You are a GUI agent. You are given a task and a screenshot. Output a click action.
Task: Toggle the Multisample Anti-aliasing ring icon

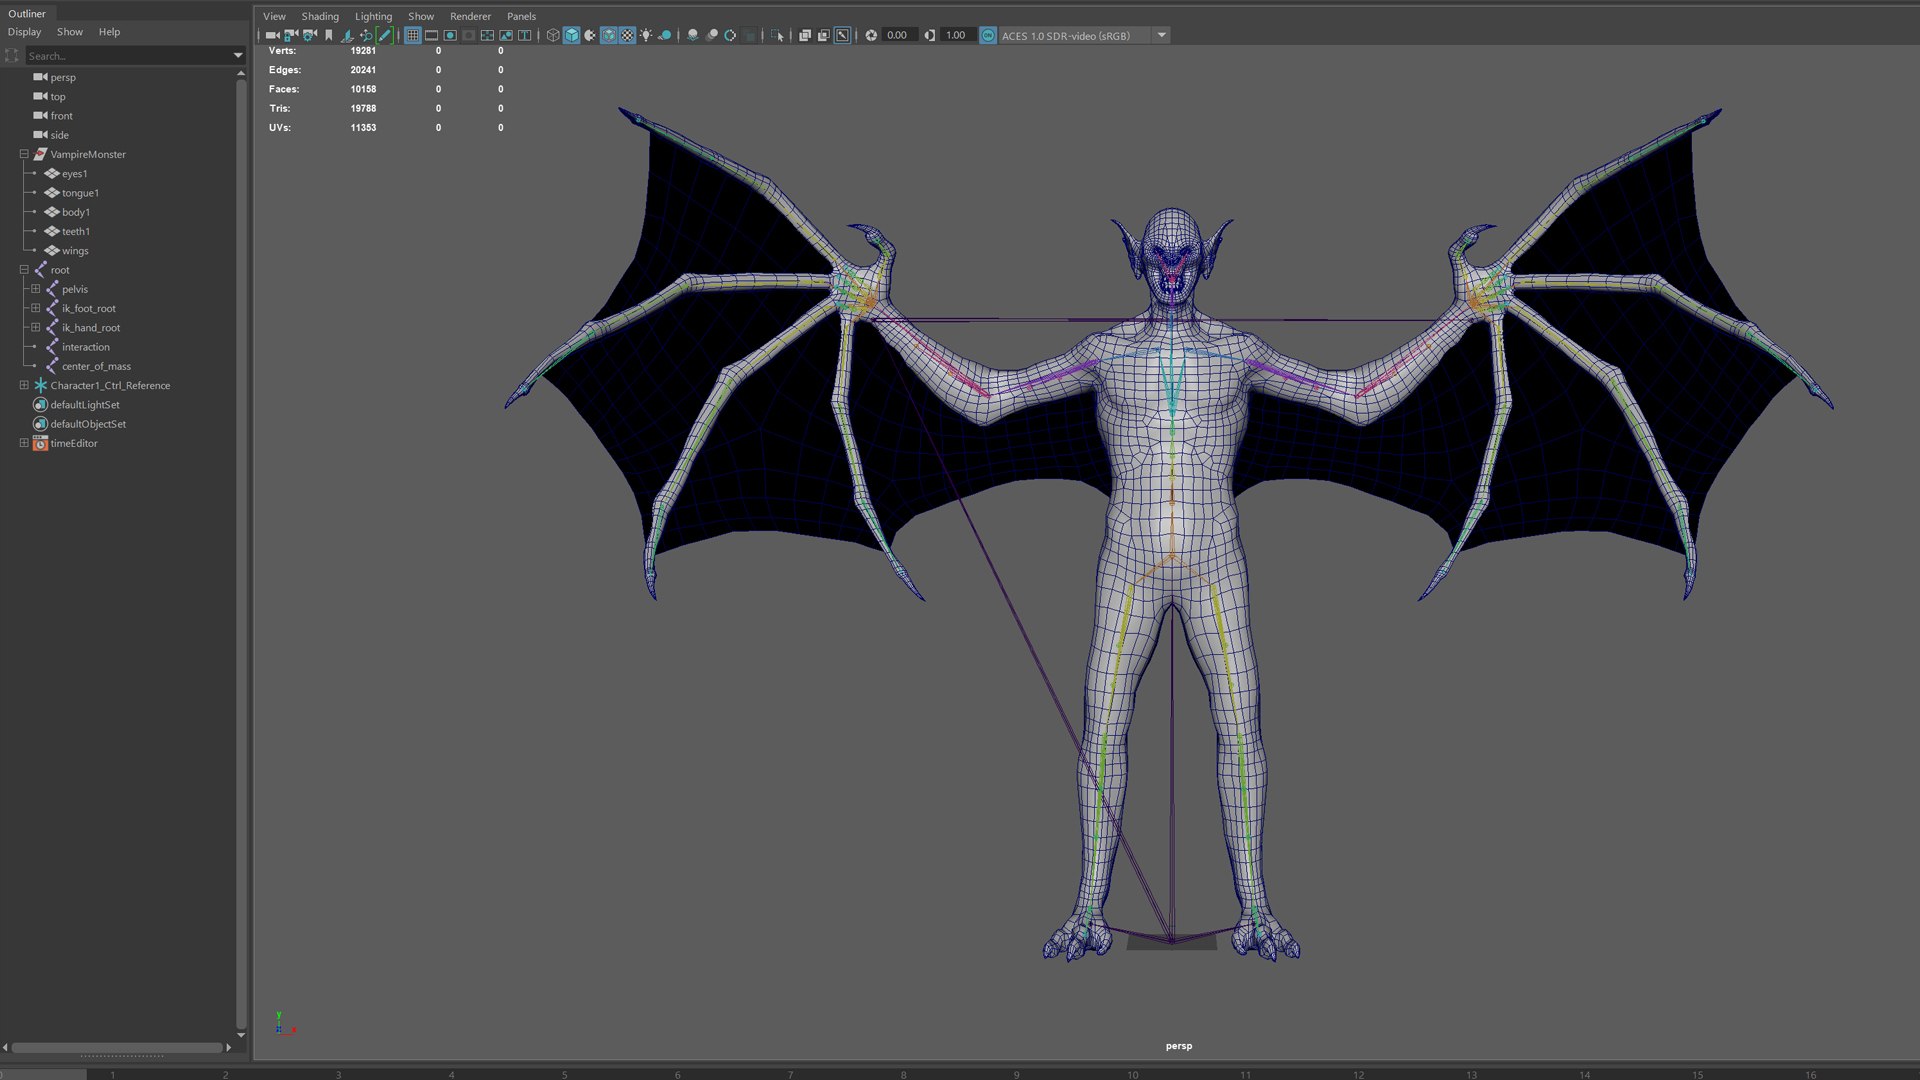tap(730, 35)
